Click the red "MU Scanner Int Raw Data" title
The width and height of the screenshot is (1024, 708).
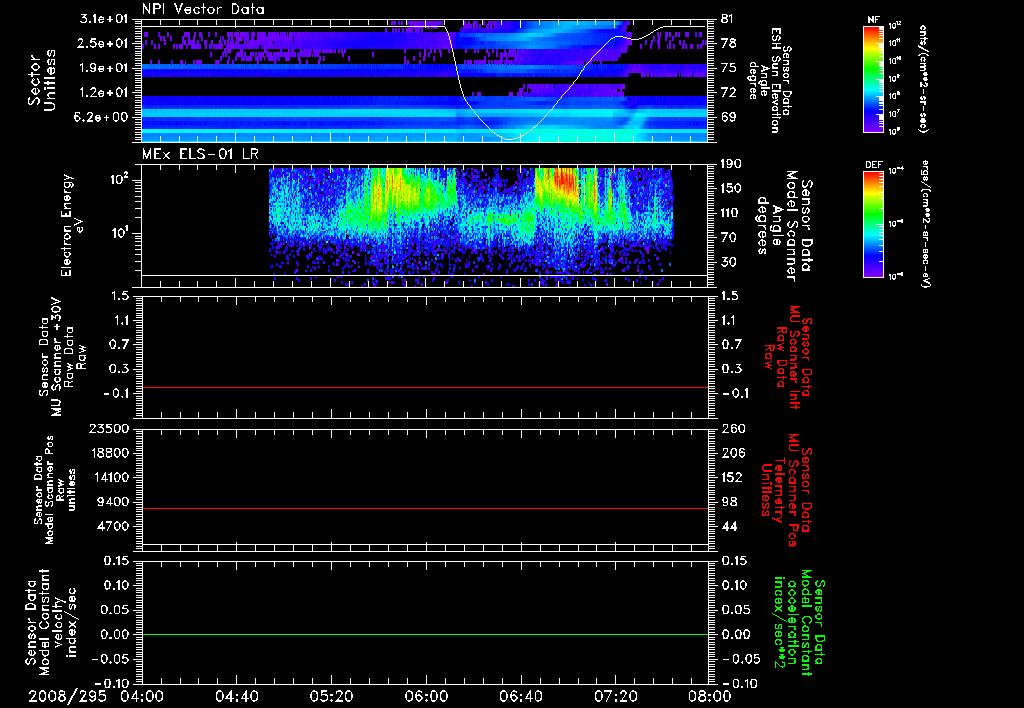(x=787, y=357)
